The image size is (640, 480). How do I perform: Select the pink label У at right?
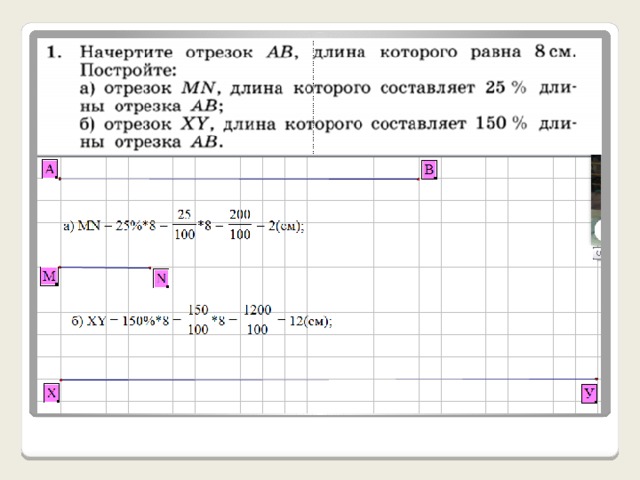point(589,393)
